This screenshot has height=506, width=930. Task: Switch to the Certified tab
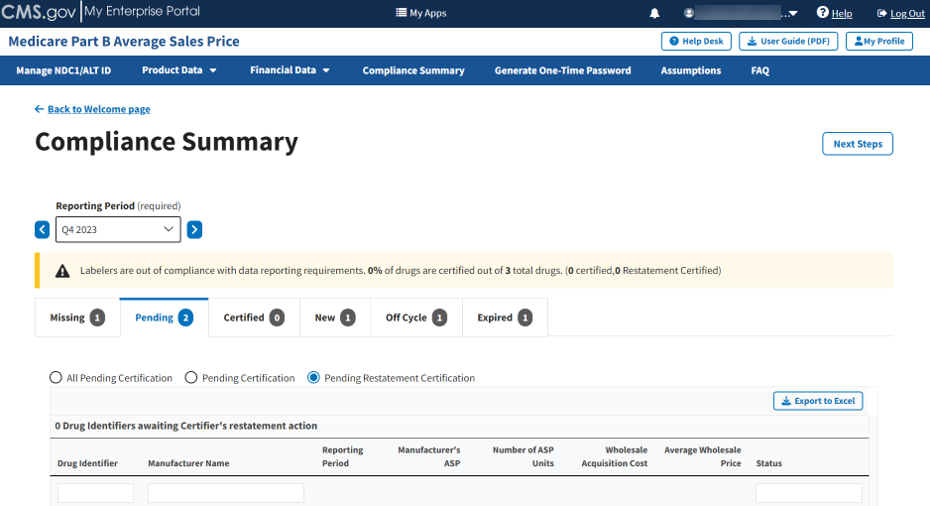point(254,317)
